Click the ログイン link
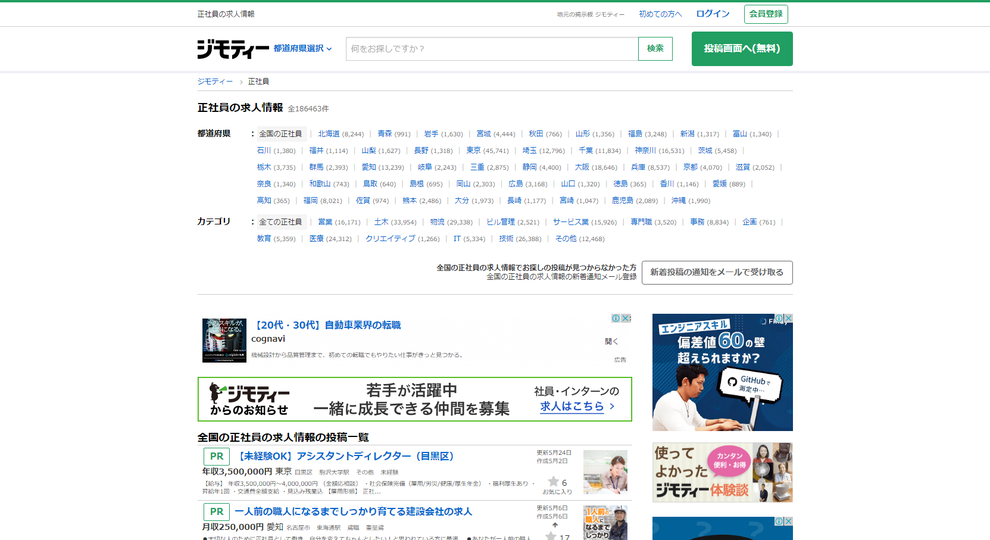This screenshot has width=990, height=540. pos(713,14)
